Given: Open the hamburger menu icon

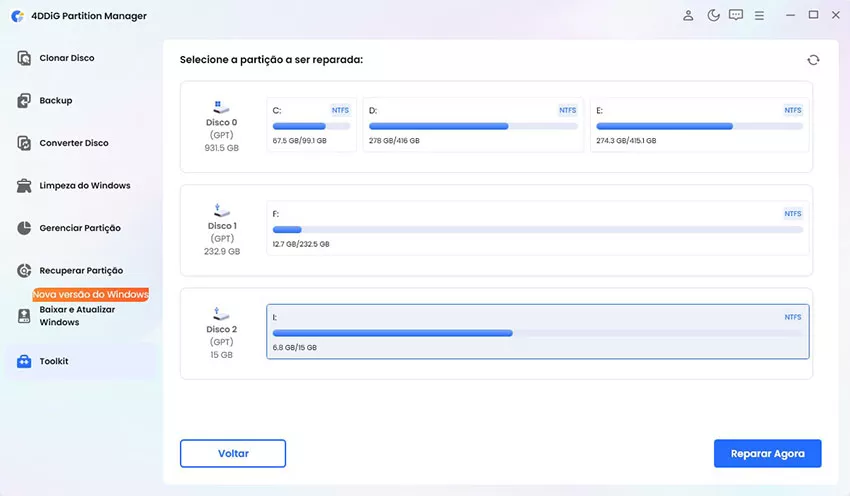Looking at the screenshot, I should [x=759, y=16].
